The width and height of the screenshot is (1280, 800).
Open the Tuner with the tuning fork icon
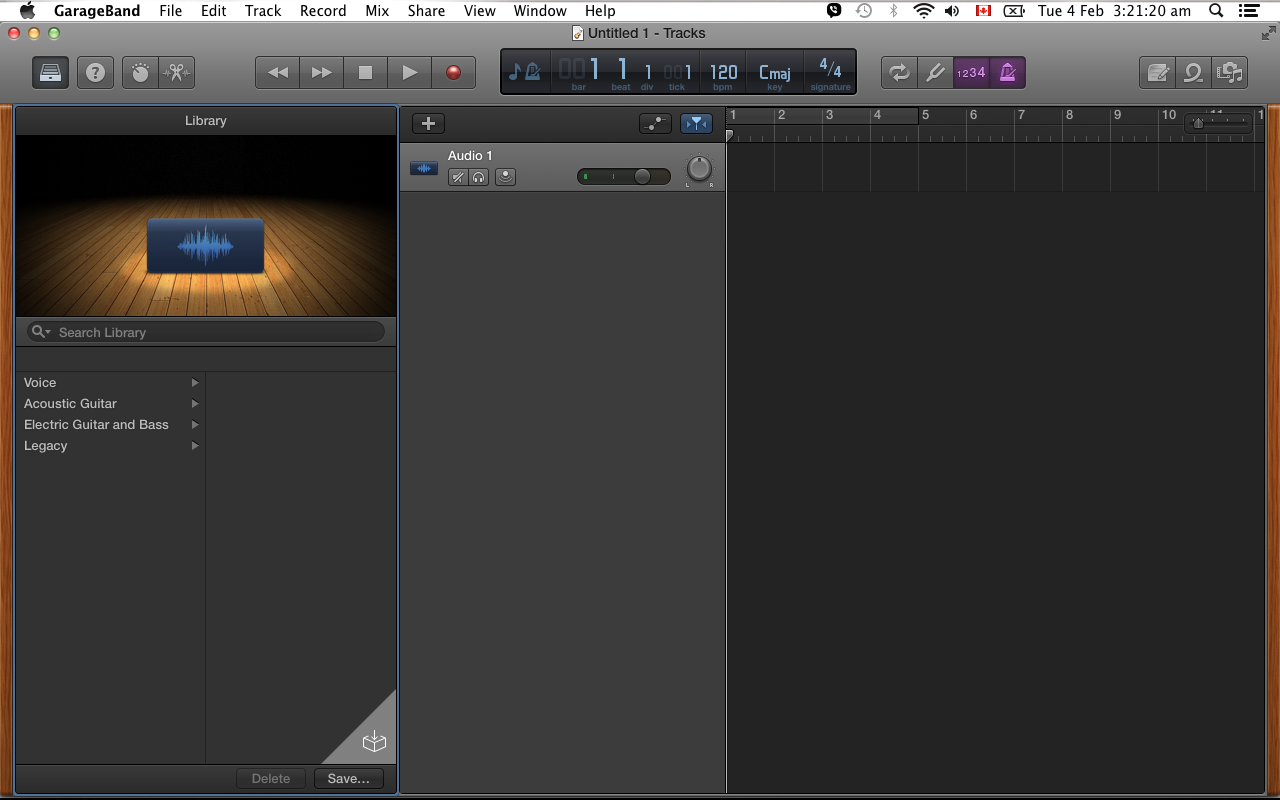coord(935,73)
